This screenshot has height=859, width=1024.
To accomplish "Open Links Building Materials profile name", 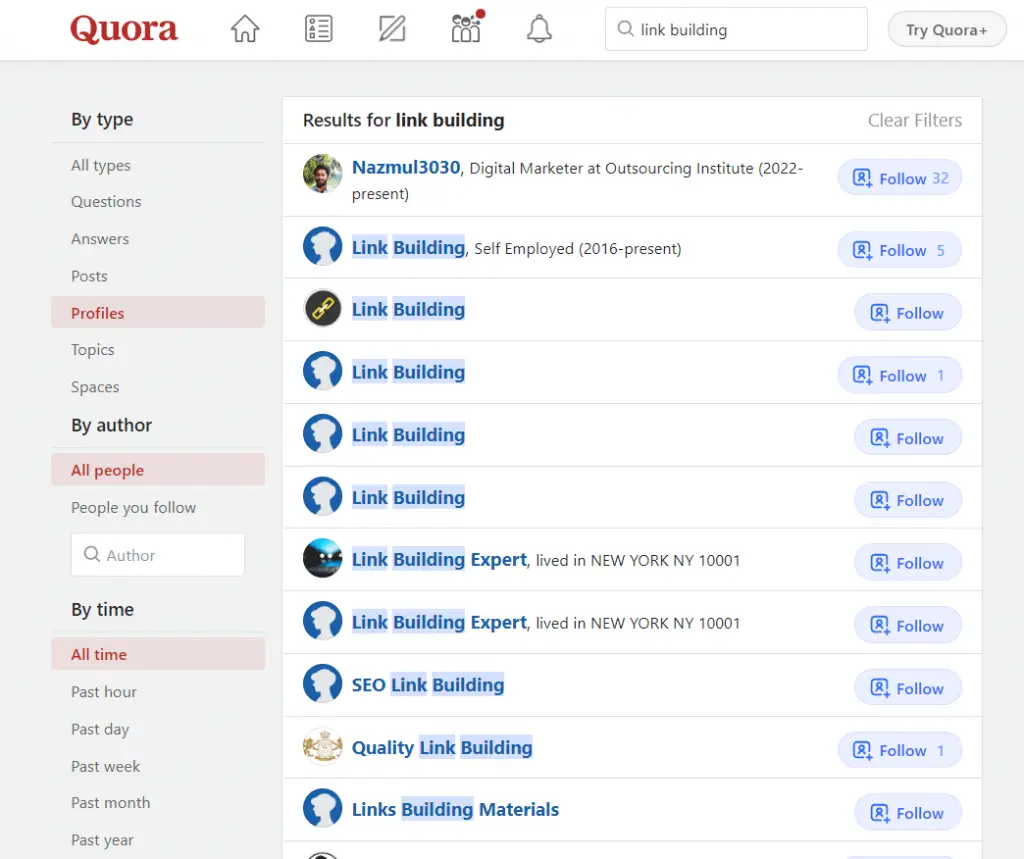I will pos(455,809).
